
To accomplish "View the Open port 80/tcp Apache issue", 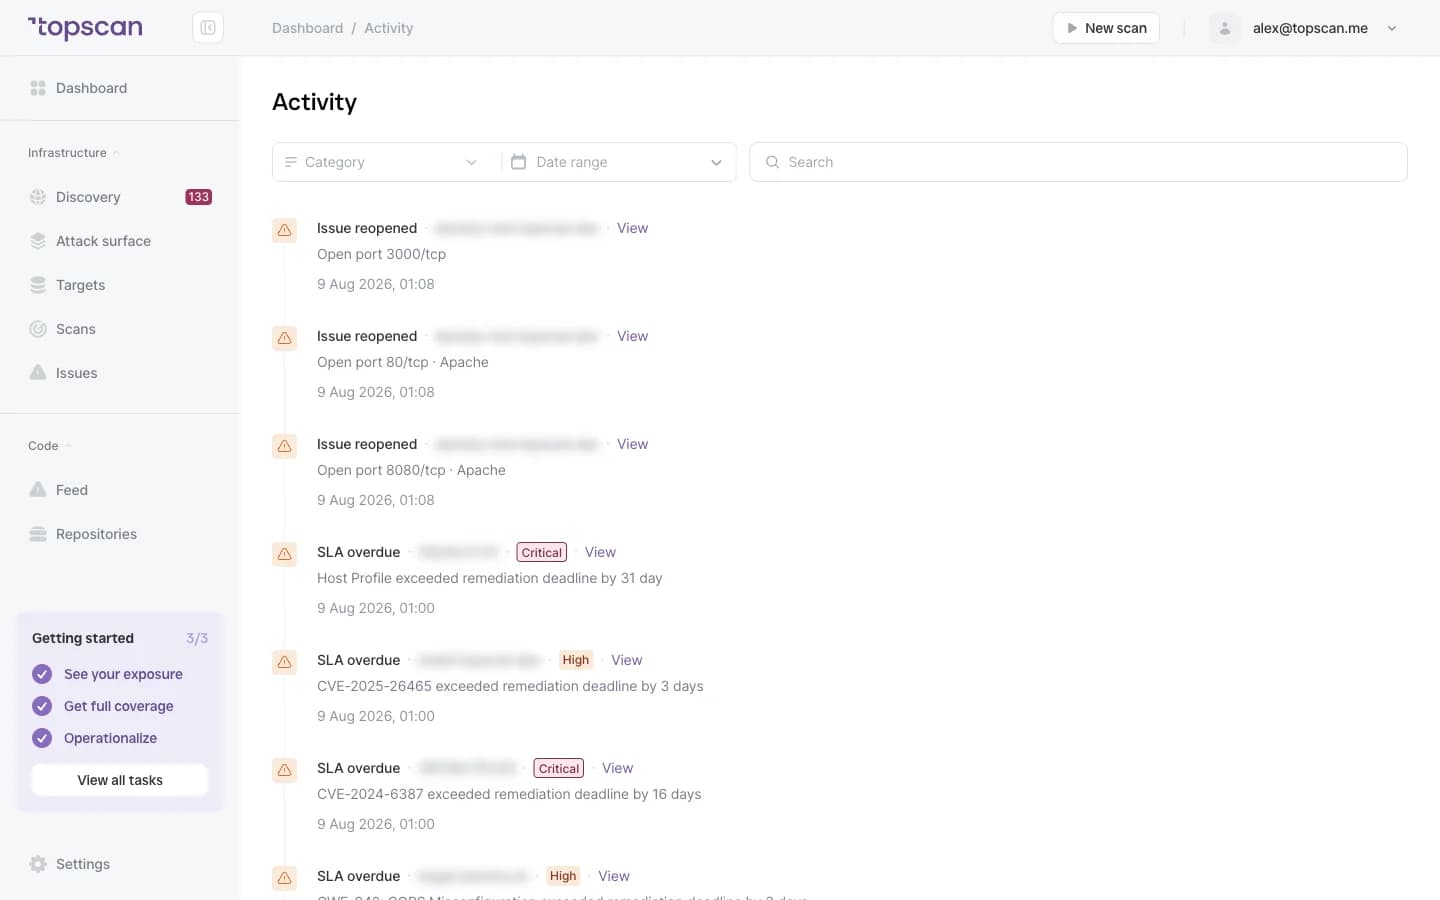I will pos(632,336).
